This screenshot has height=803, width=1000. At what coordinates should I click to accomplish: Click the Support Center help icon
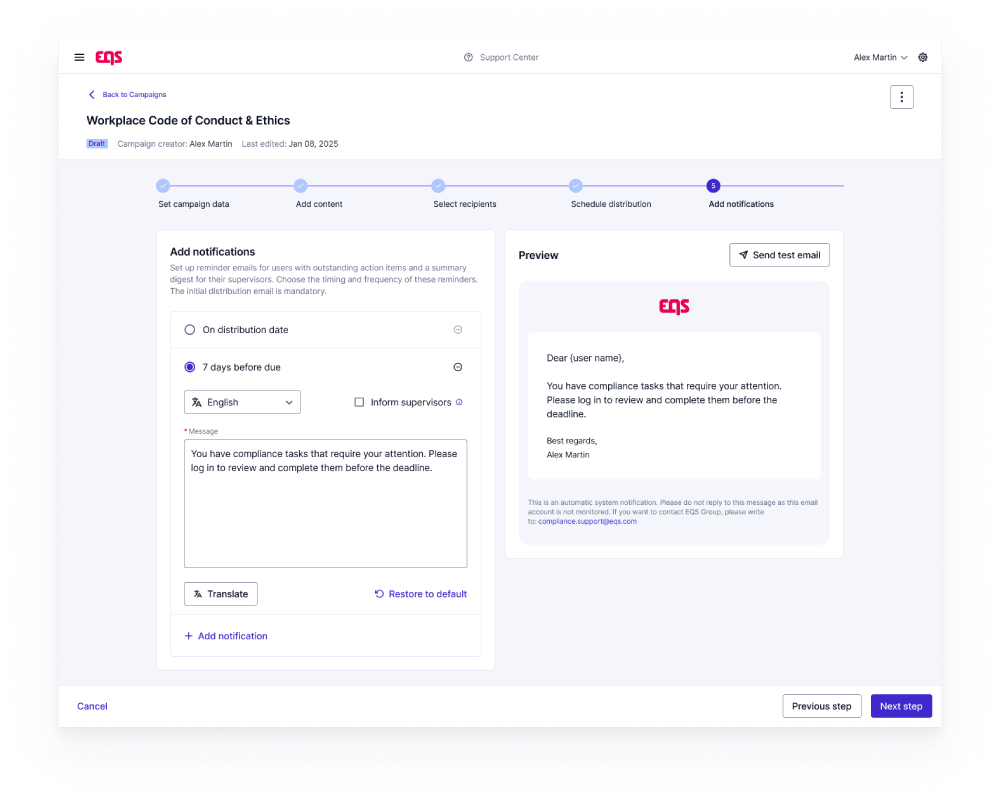[x=468, y=58]
